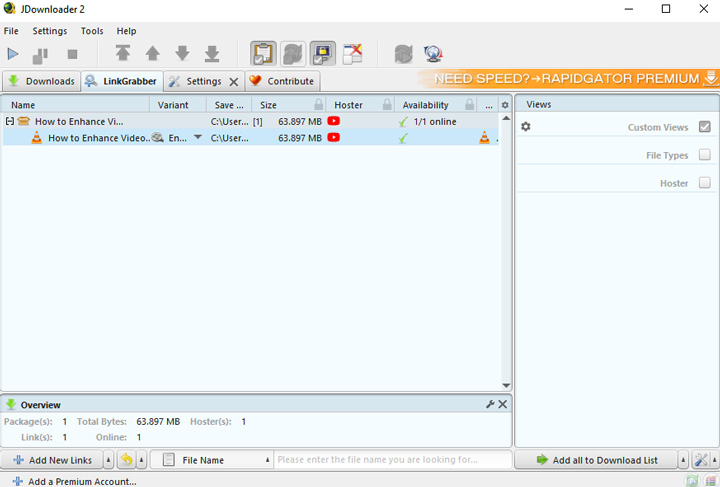
Task: Click the reconnect now icon
Action: (404, 54)
